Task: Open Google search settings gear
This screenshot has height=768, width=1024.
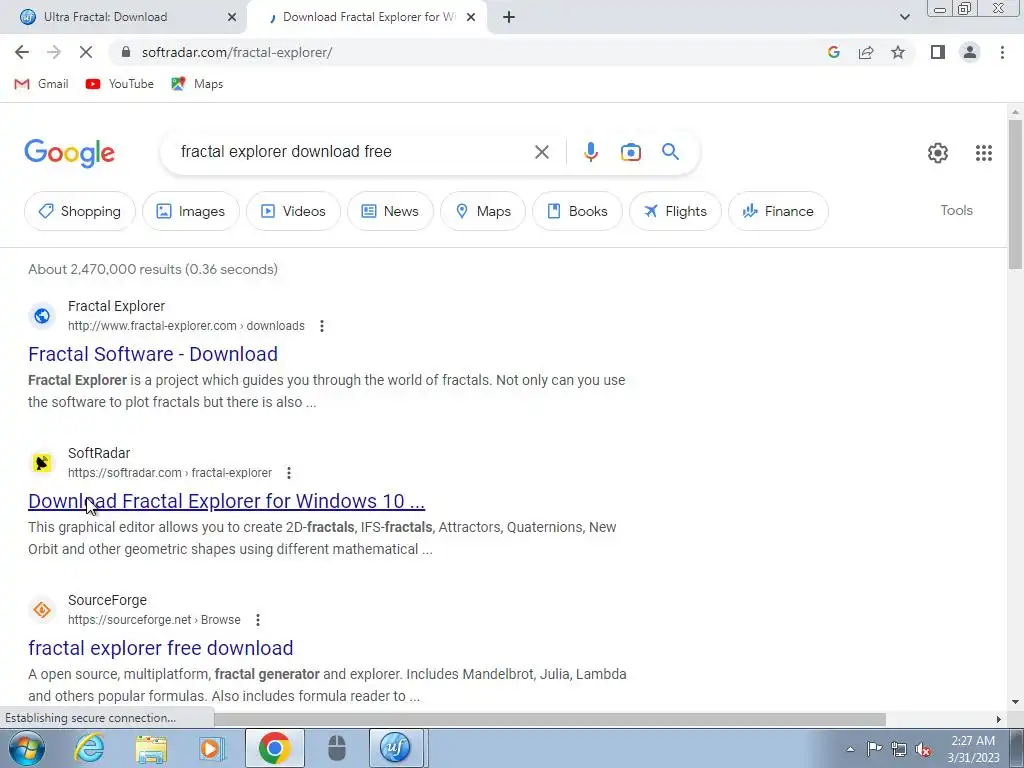Action: pyautogui.click(x=938, y=153)
